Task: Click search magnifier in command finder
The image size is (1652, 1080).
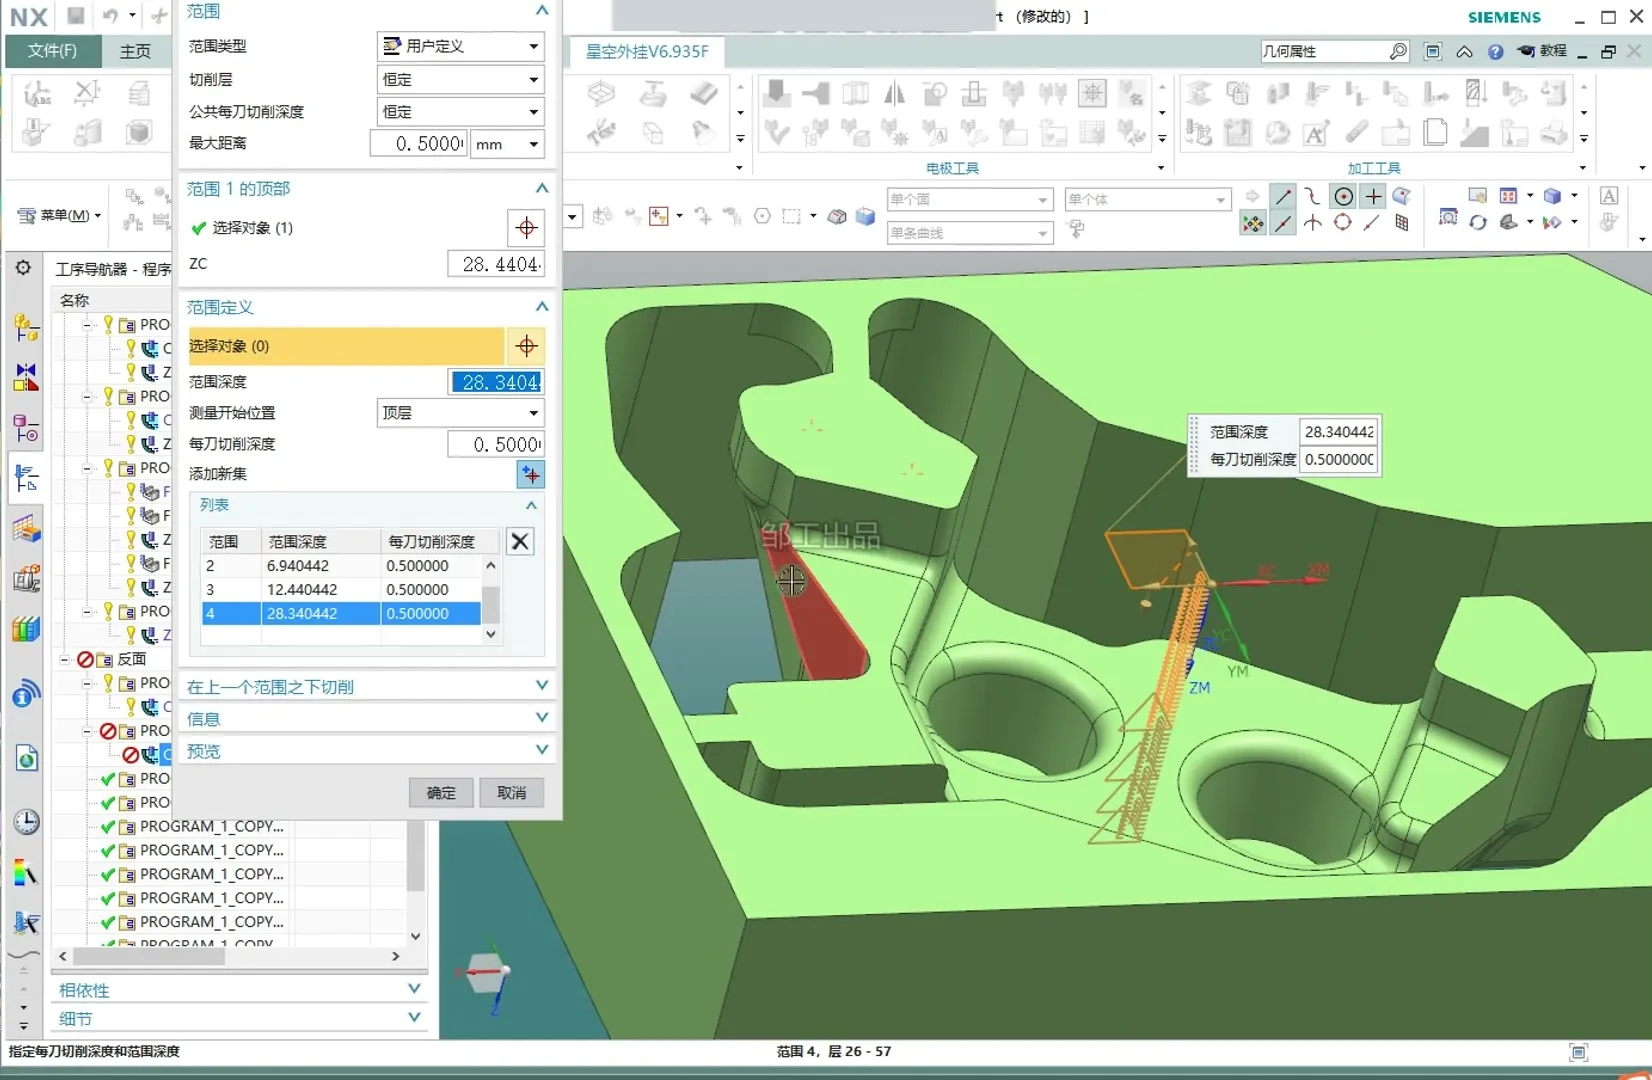Action: click(x=1398, y=51)
